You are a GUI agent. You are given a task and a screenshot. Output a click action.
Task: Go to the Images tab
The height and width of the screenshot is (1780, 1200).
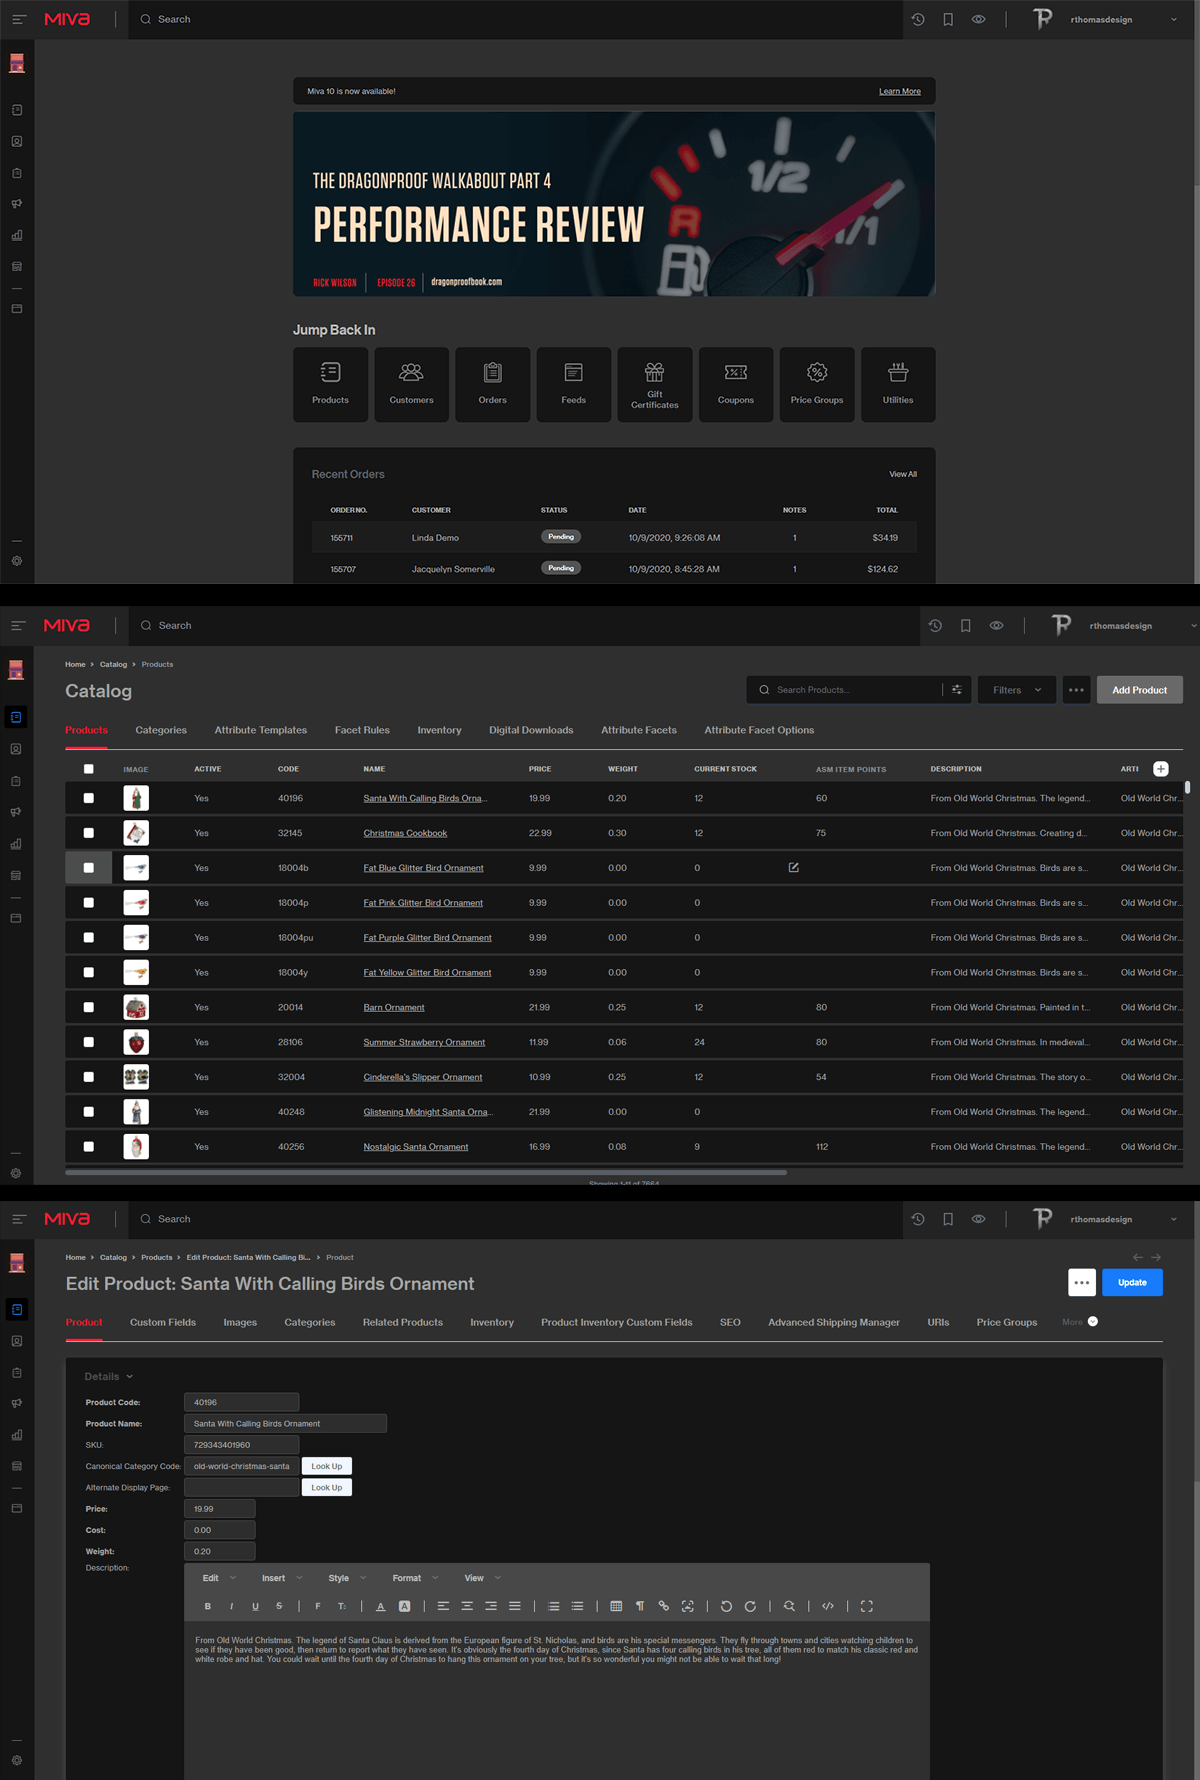coord(240,1322)
